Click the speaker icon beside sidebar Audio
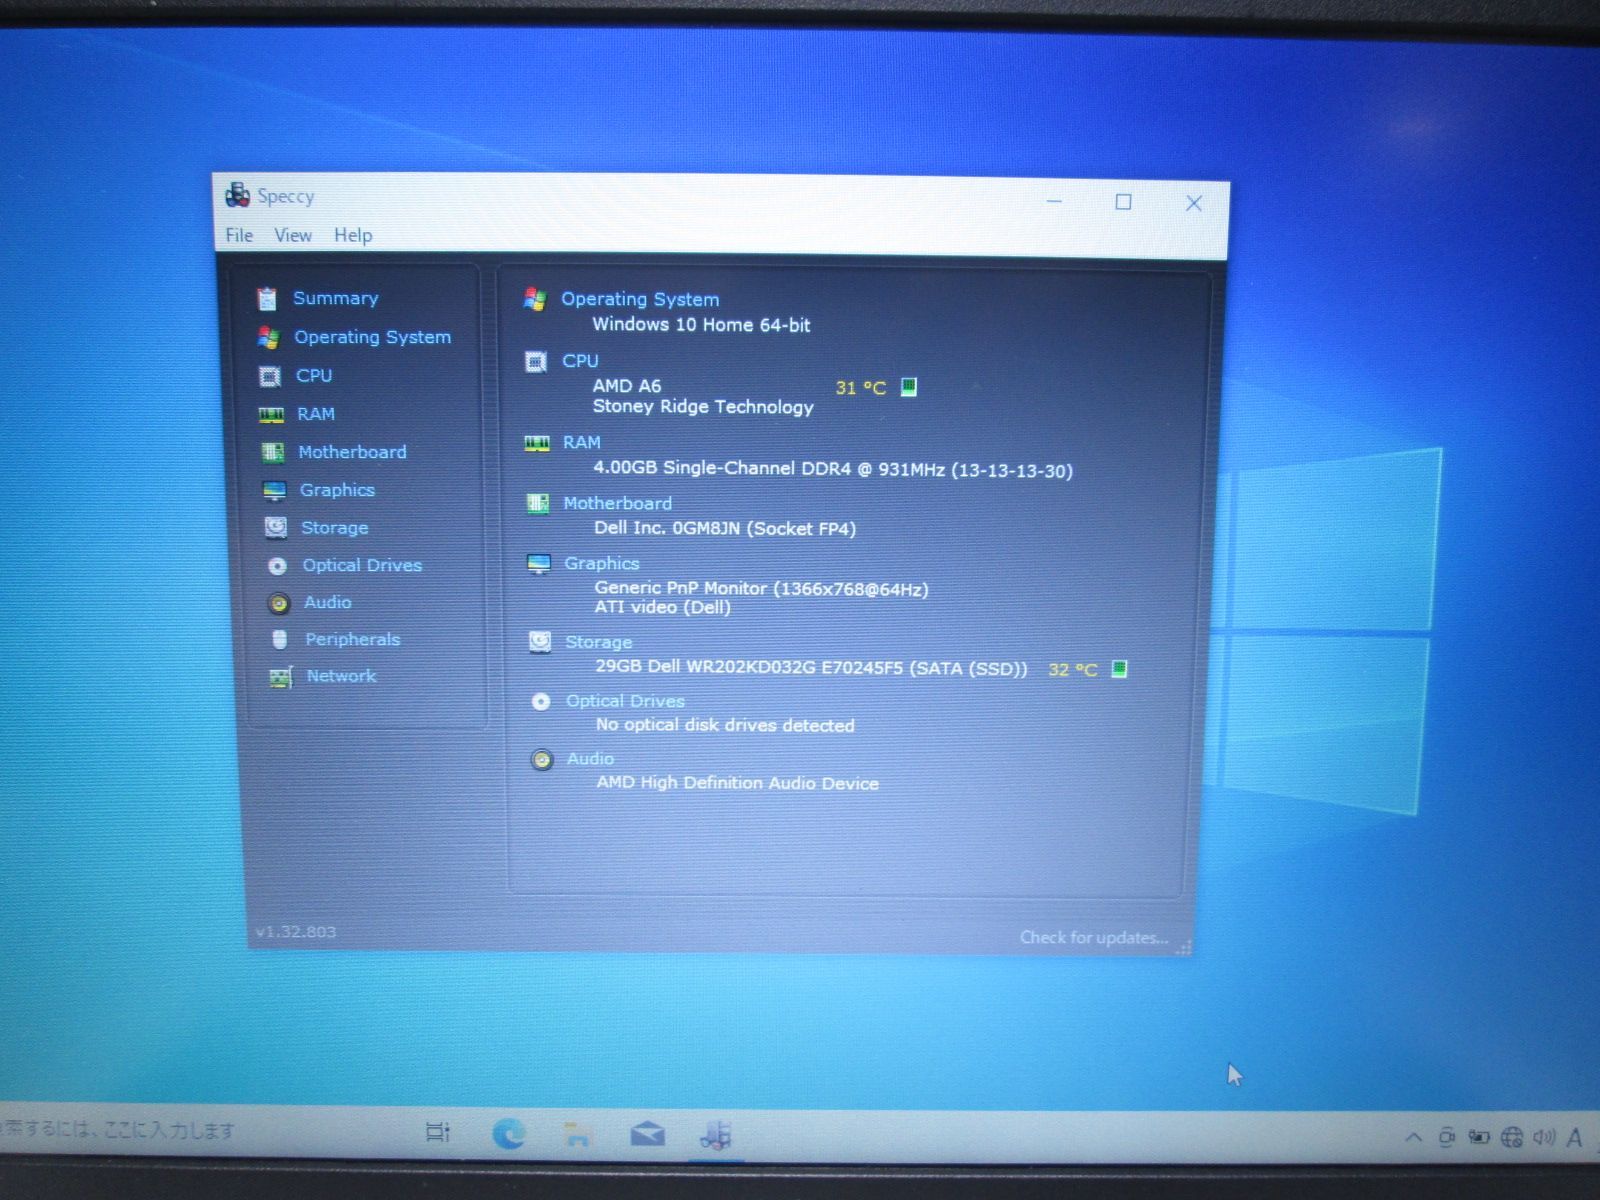1600x1200 pixels. point(279,603)
